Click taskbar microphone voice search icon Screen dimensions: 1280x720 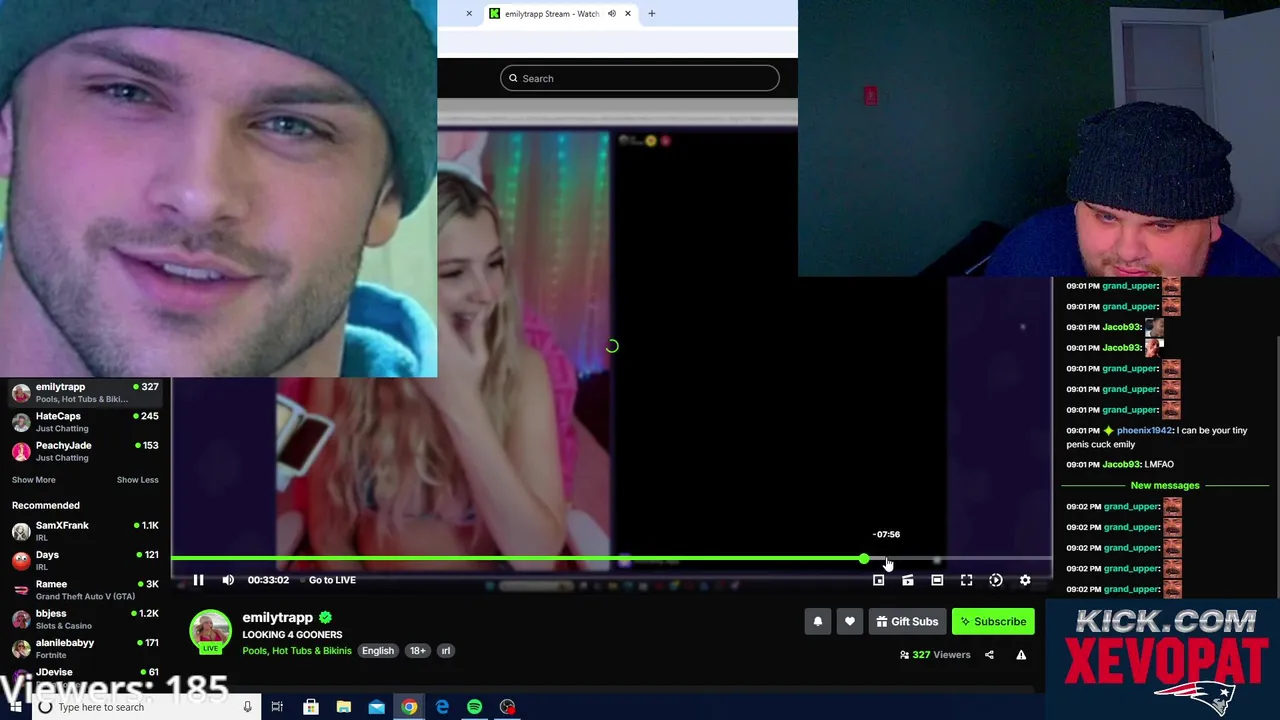pyautogui.click(x=247, y=707)
